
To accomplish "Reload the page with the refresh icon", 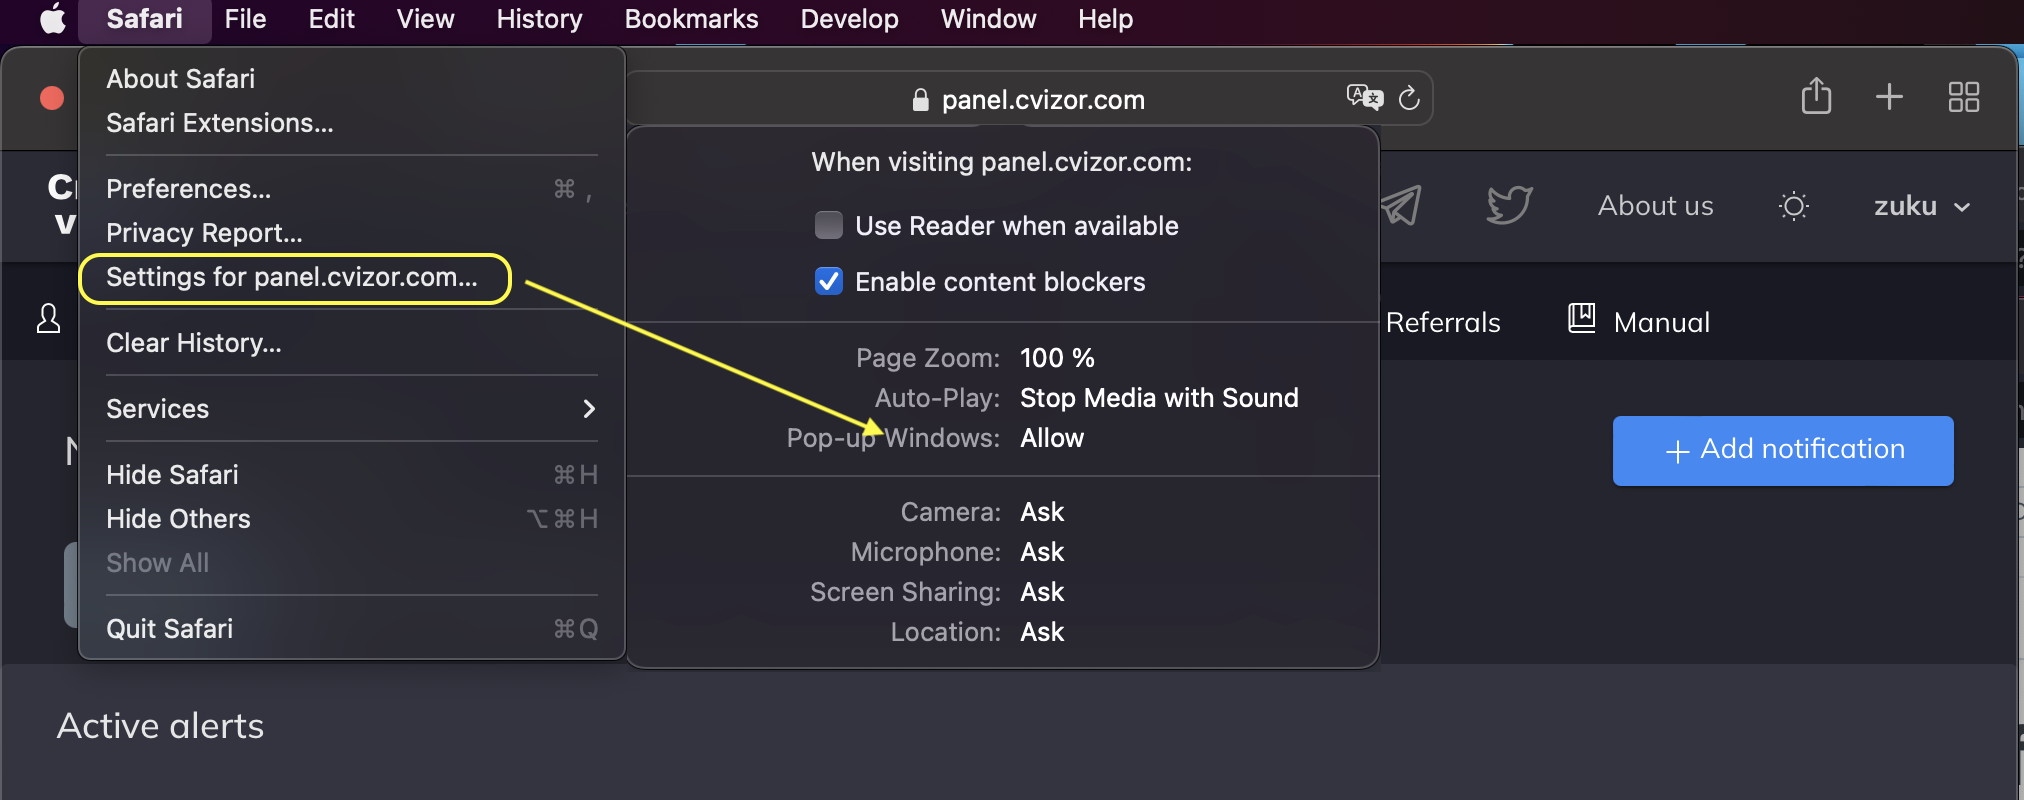I will click(x=1409, y=98).
